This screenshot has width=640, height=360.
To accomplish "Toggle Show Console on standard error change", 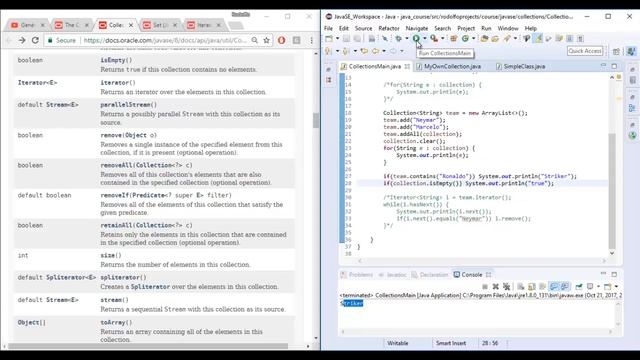I will coord(565,287).
